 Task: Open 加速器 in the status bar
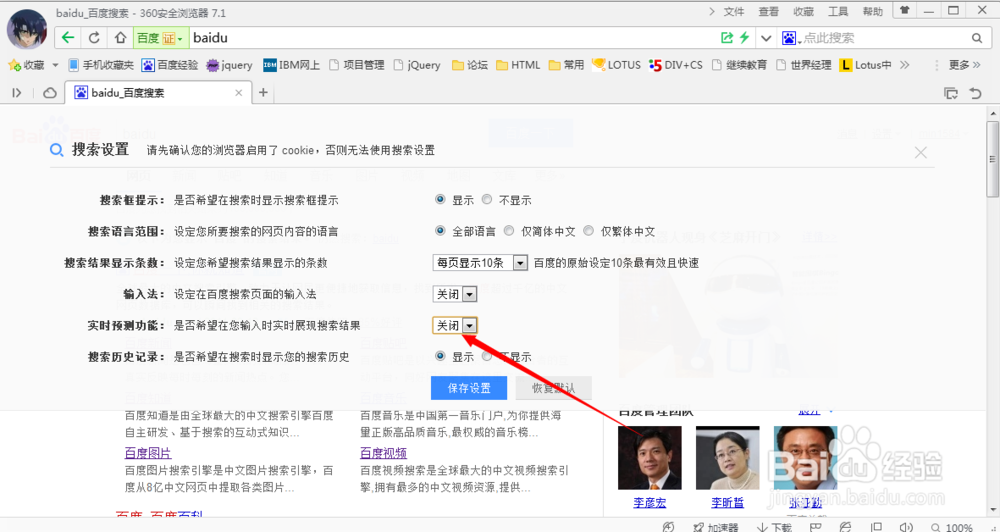pyautogui.click(x=715, y=527)
